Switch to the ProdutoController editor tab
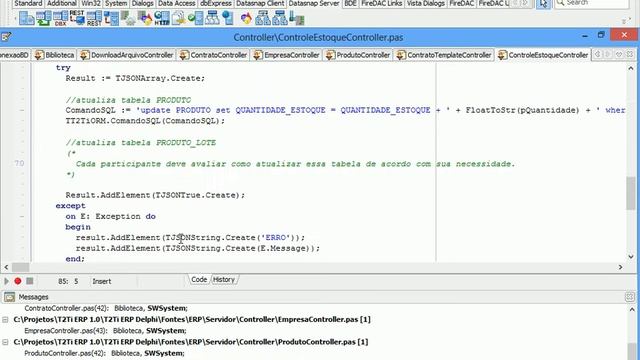Screen dimensions: 640x360 pyautogui.click(x=358, y=55)
